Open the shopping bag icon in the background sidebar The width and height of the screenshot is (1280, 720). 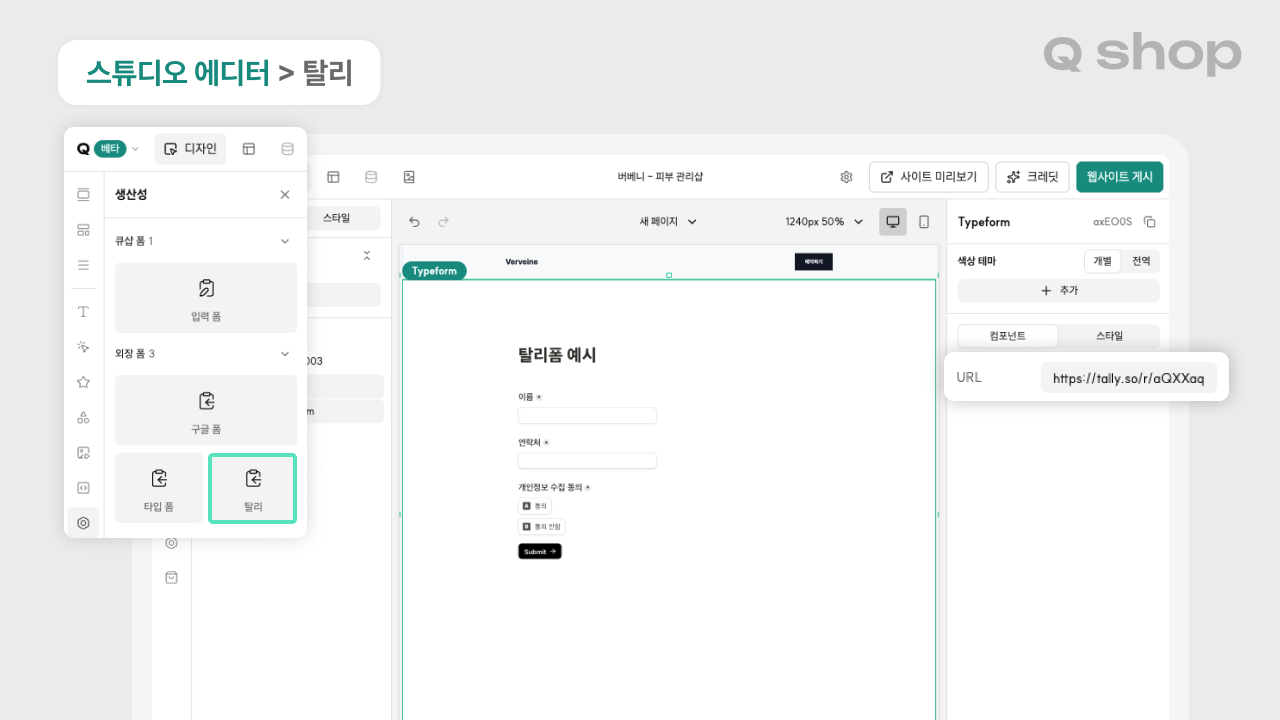coord(171,577)
